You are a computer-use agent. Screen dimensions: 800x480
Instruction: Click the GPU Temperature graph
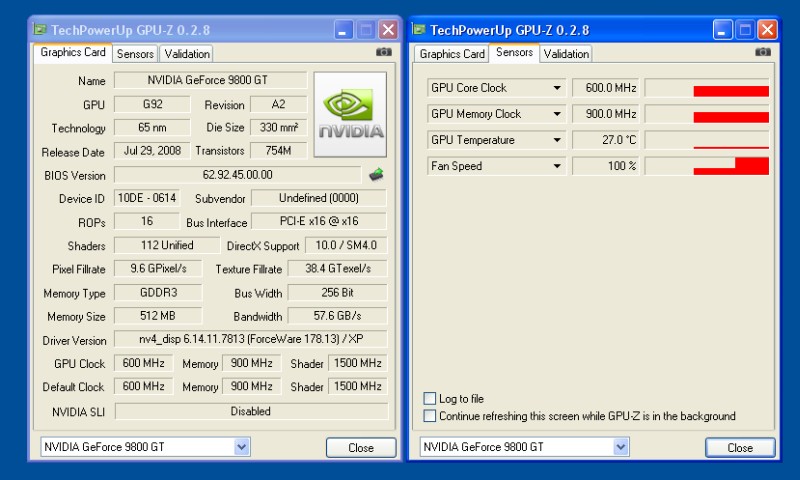click(707, 140)
